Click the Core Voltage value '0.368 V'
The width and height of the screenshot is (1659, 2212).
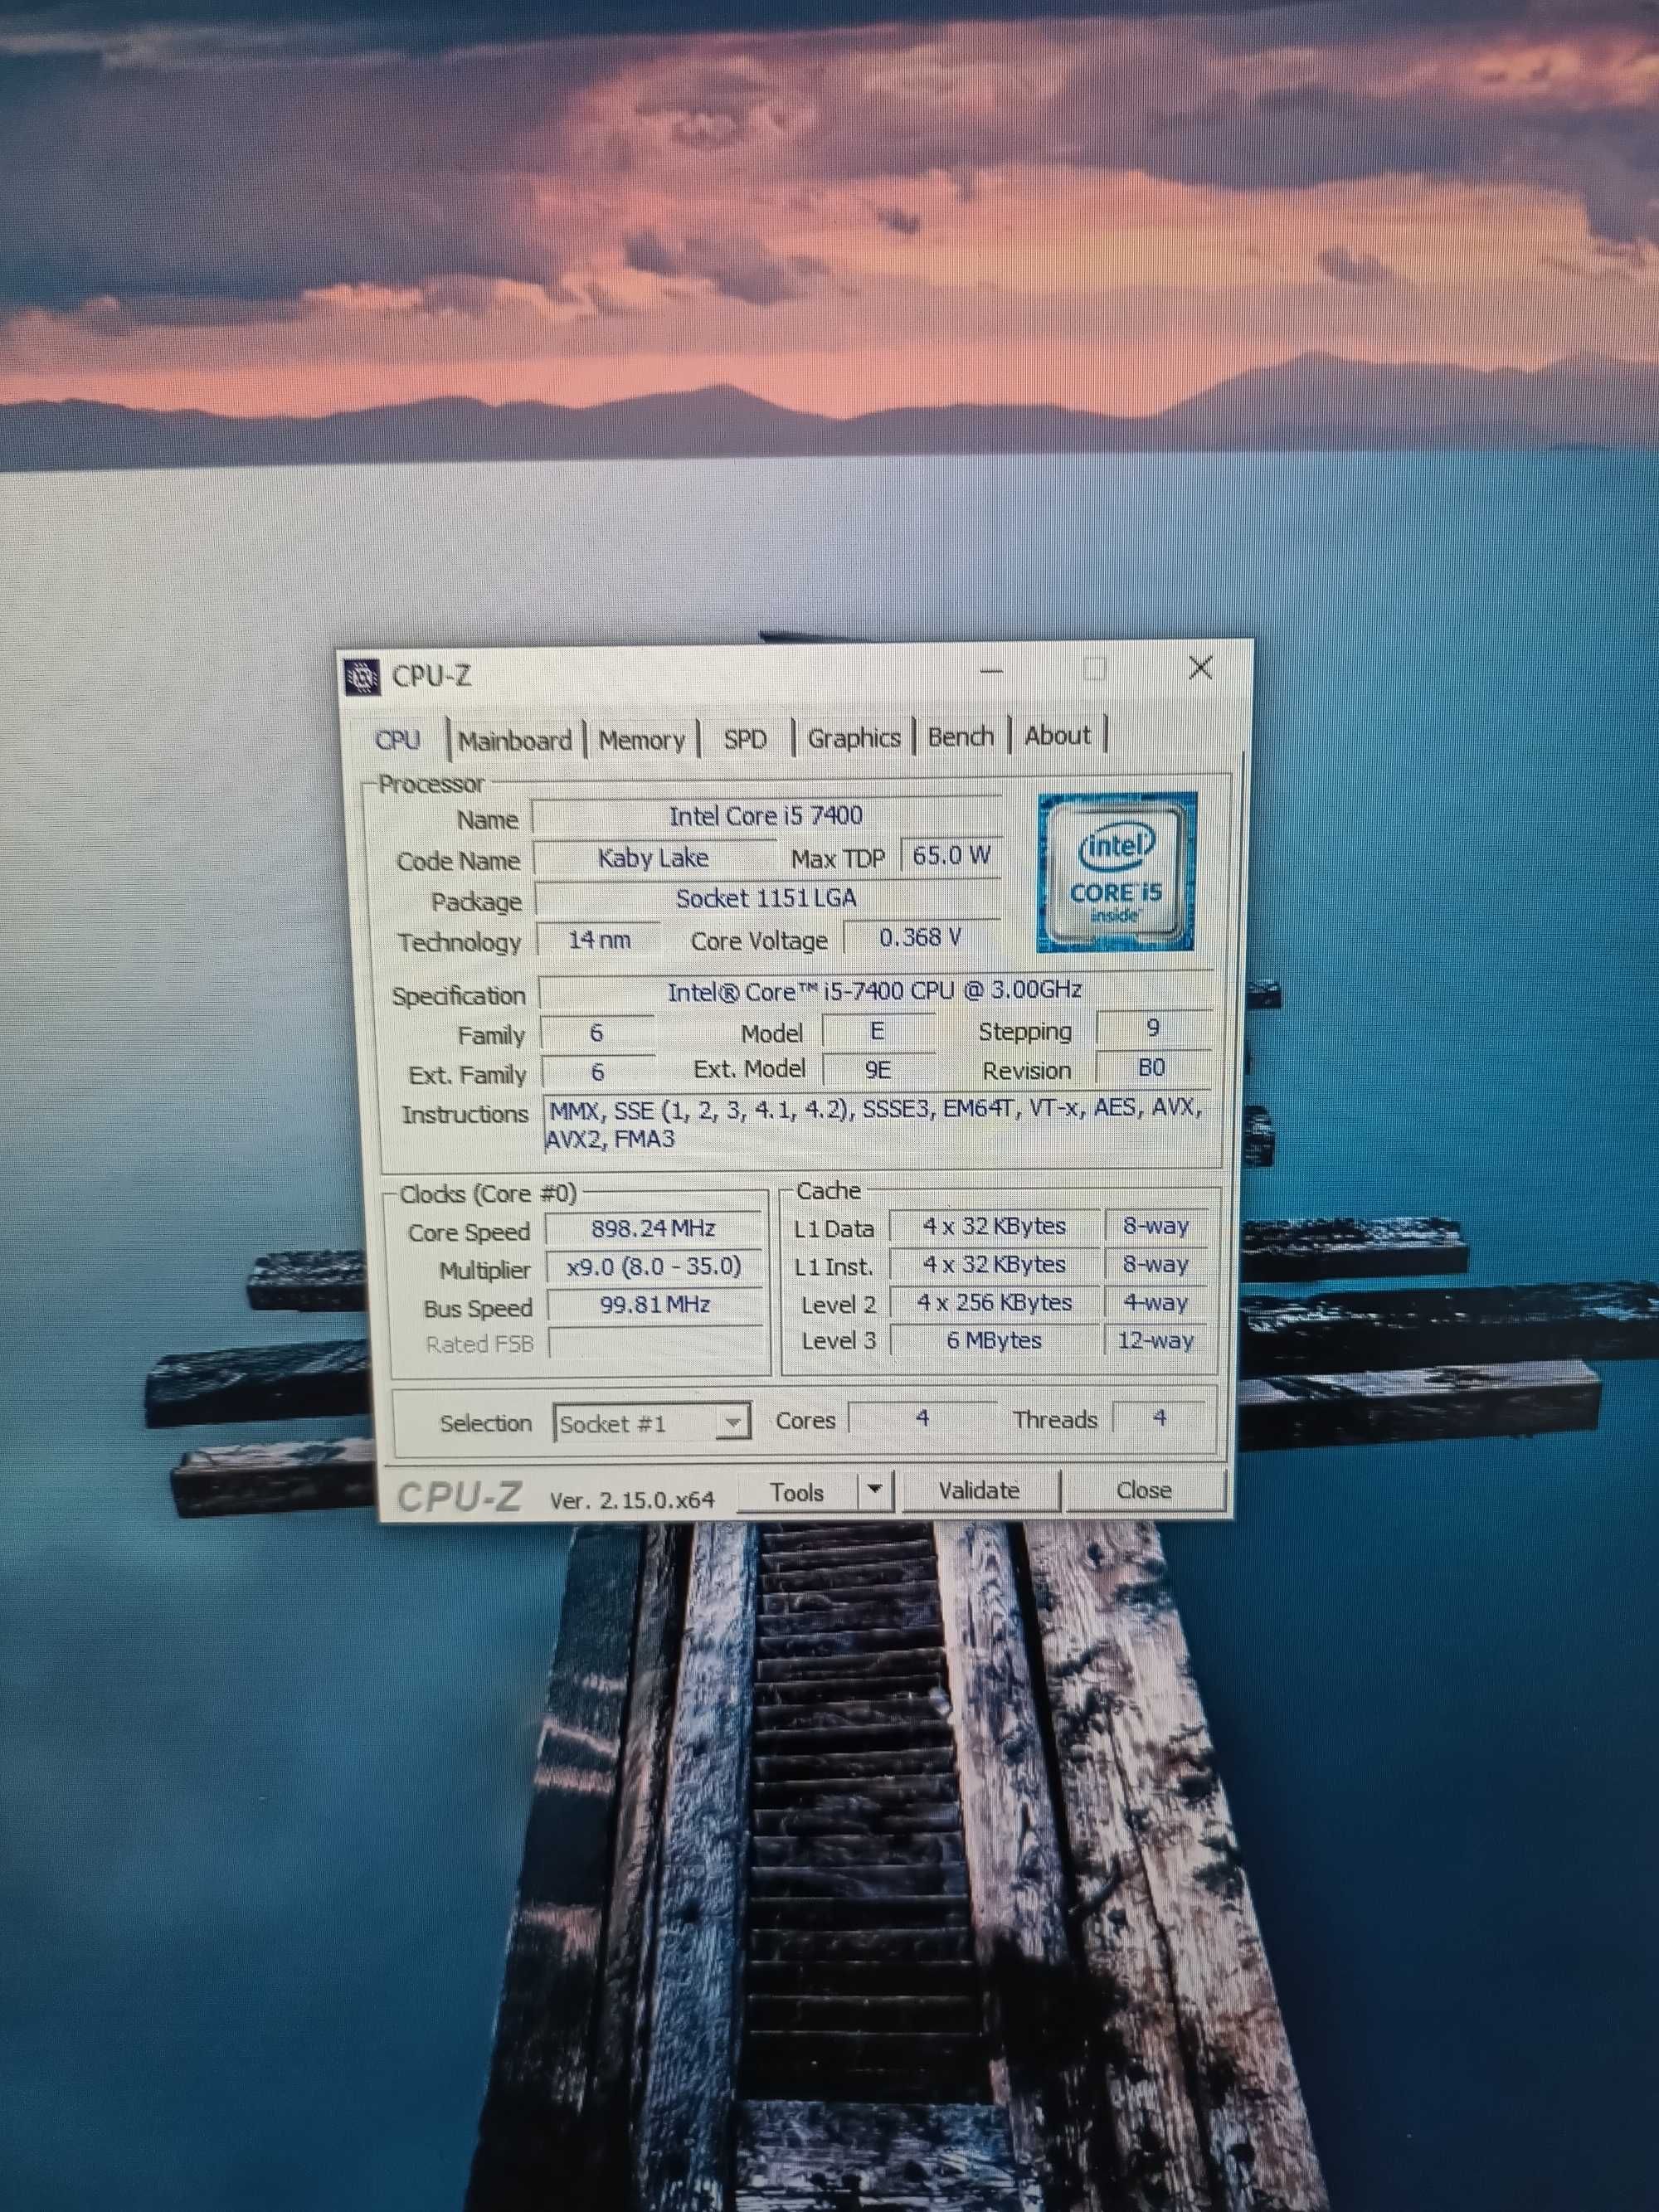pos(921,938)
